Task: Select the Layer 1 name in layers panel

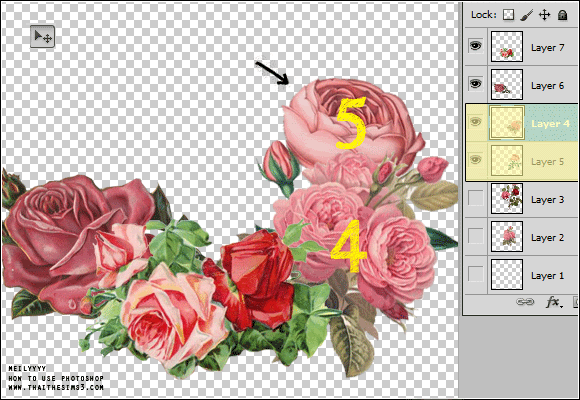Action: [547, 276]
